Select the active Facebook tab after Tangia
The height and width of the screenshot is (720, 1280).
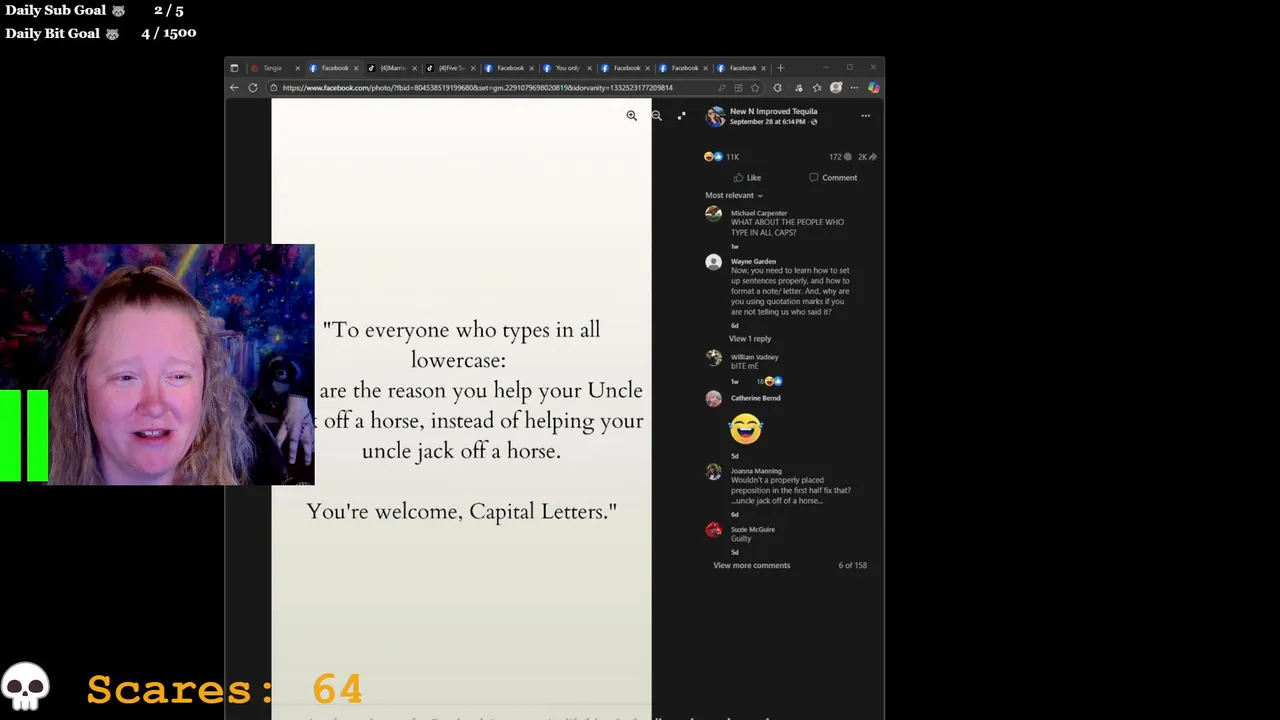click(333, 68)
